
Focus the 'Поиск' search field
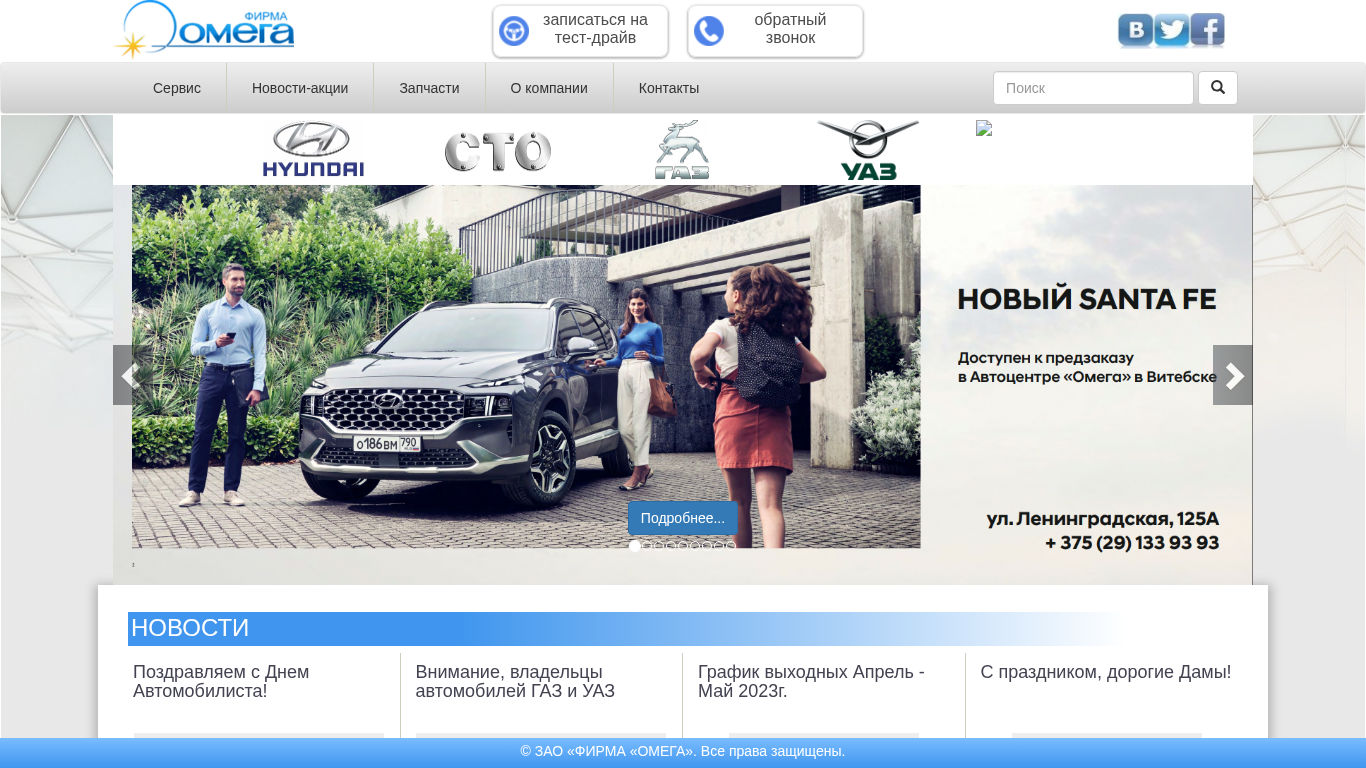pos(1093,88)
